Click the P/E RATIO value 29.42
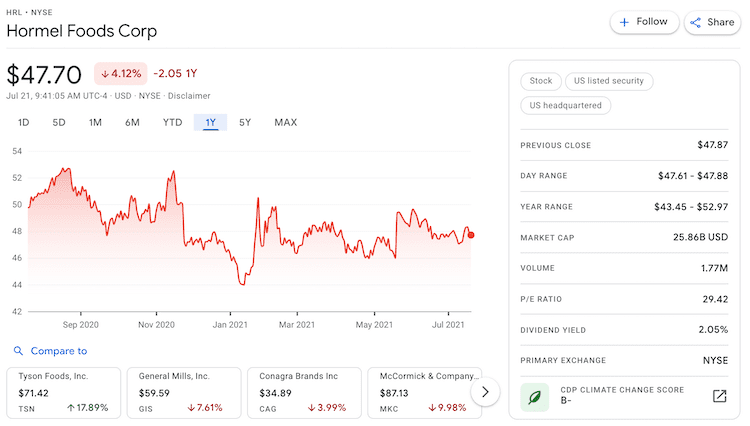The image size is (750, 426). 715,299
